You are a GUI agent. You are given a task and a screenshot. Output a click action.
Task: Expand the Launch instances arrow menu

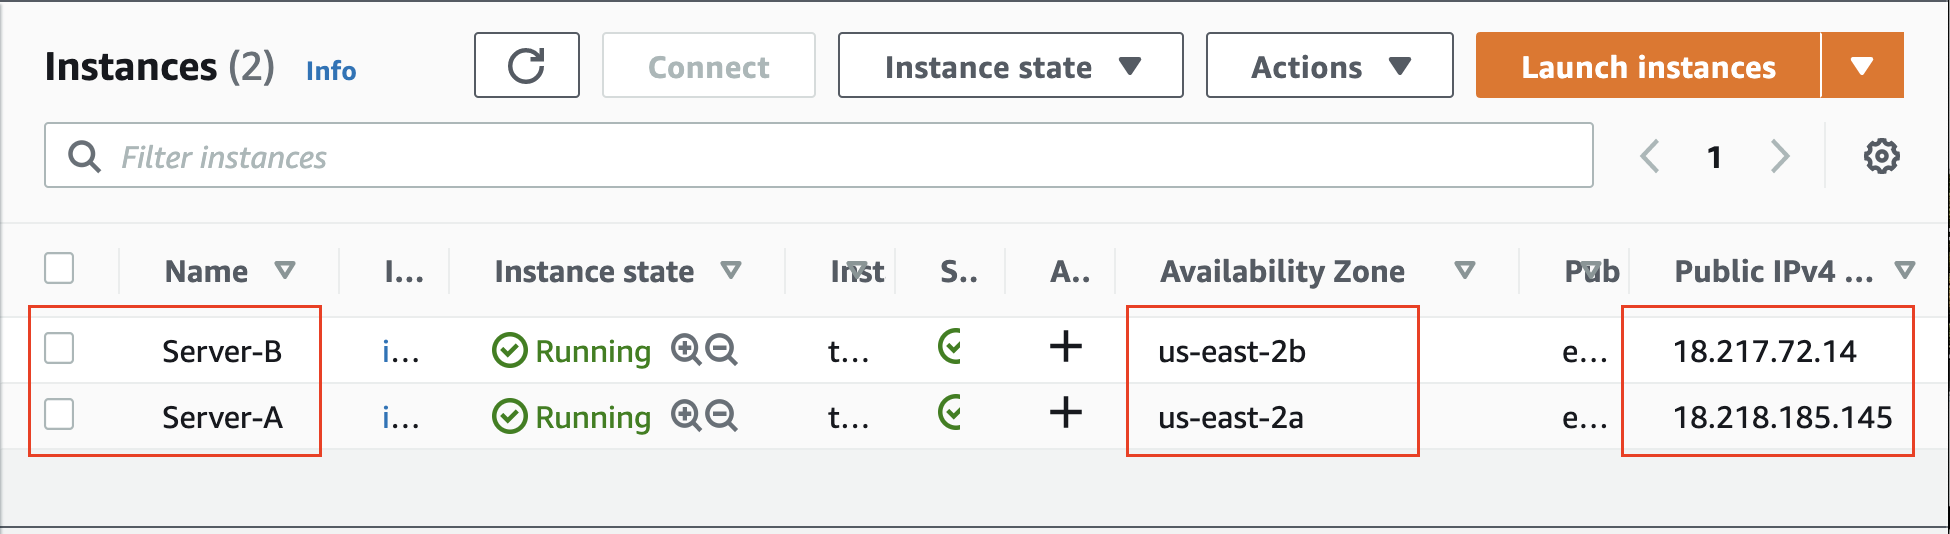1862,65
